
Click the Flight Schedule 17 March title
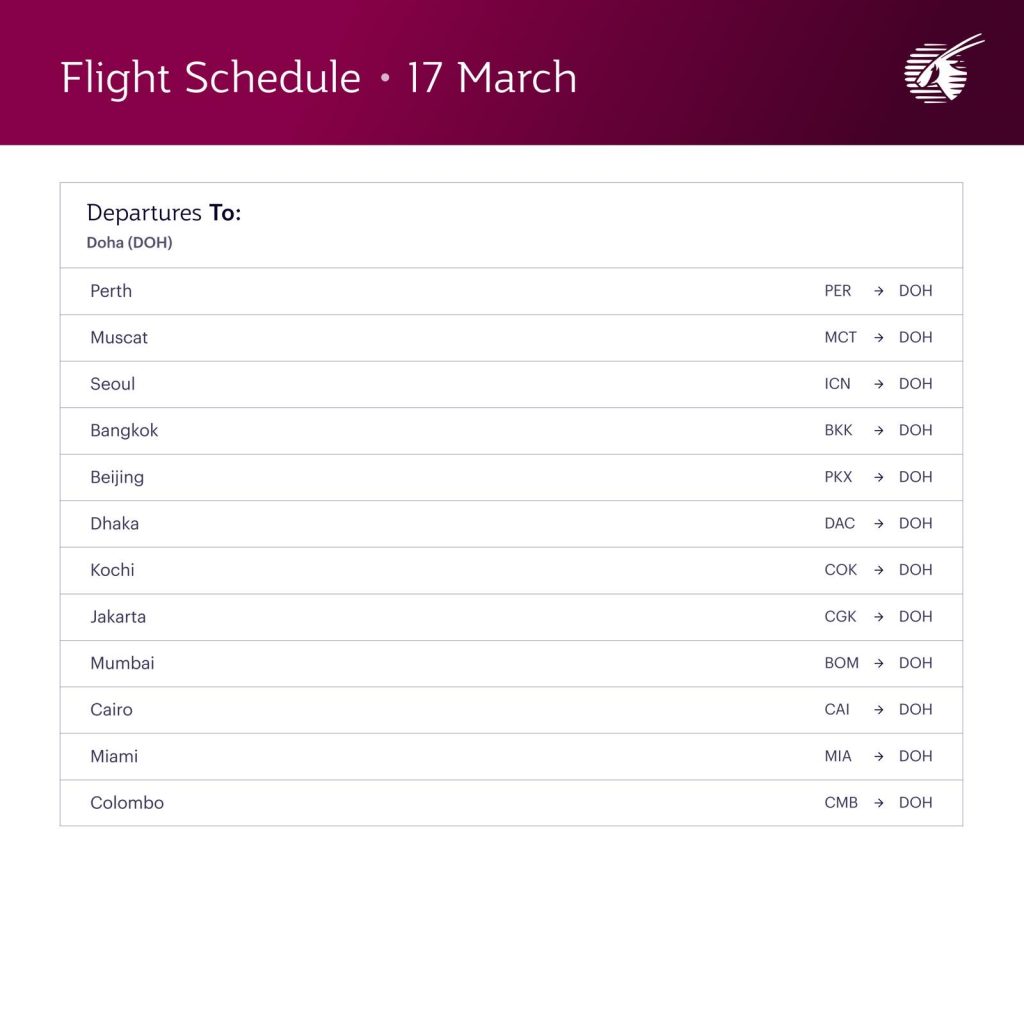coord(319,78)
